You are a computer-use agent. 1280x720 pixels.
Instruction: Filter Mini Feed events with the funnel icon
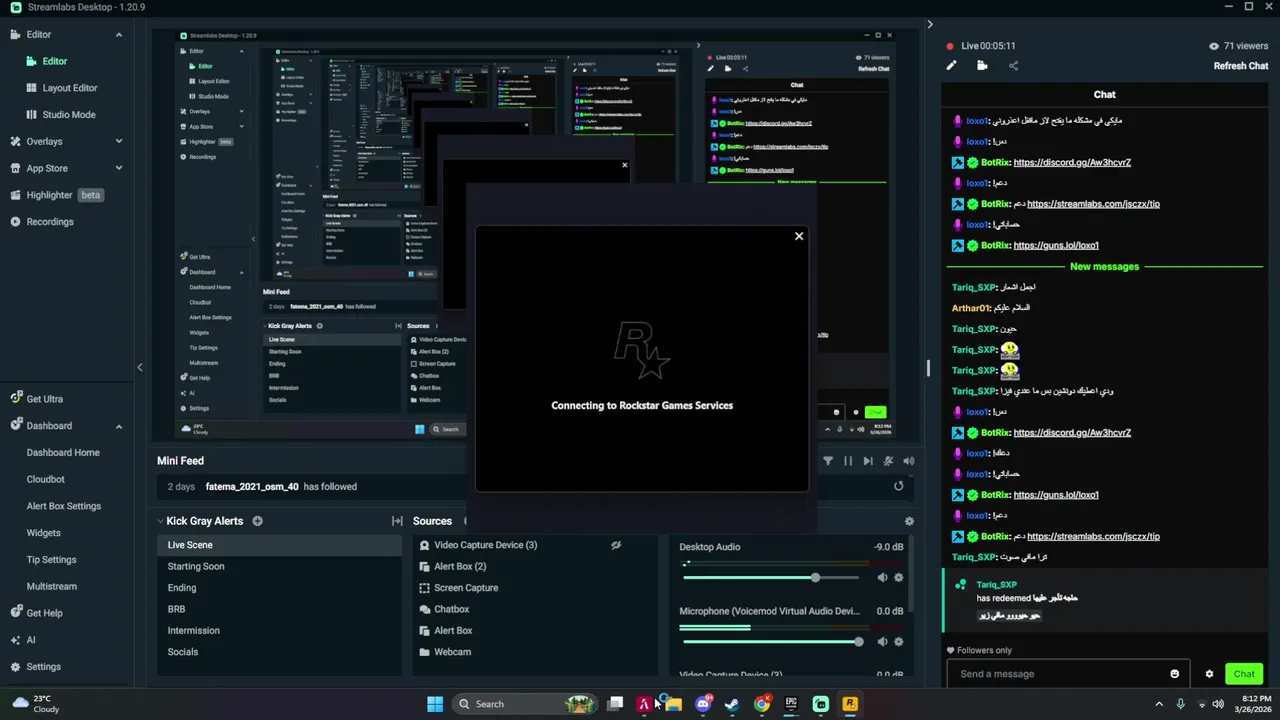tap(828, 461)
